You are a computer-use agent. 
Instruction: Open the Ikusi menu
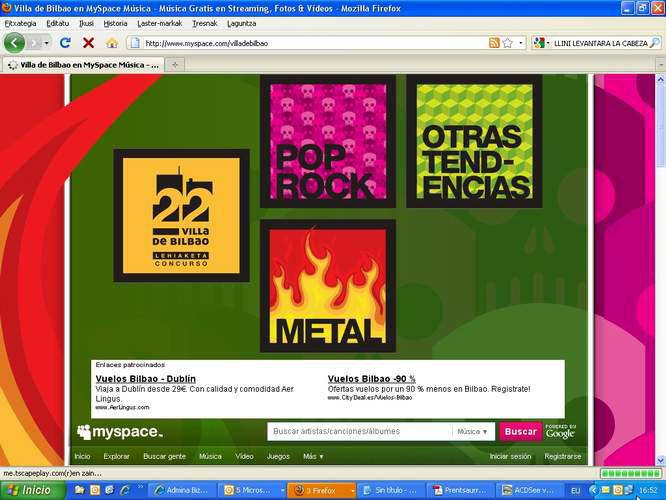pyautogui.click(x=87, y=23)
